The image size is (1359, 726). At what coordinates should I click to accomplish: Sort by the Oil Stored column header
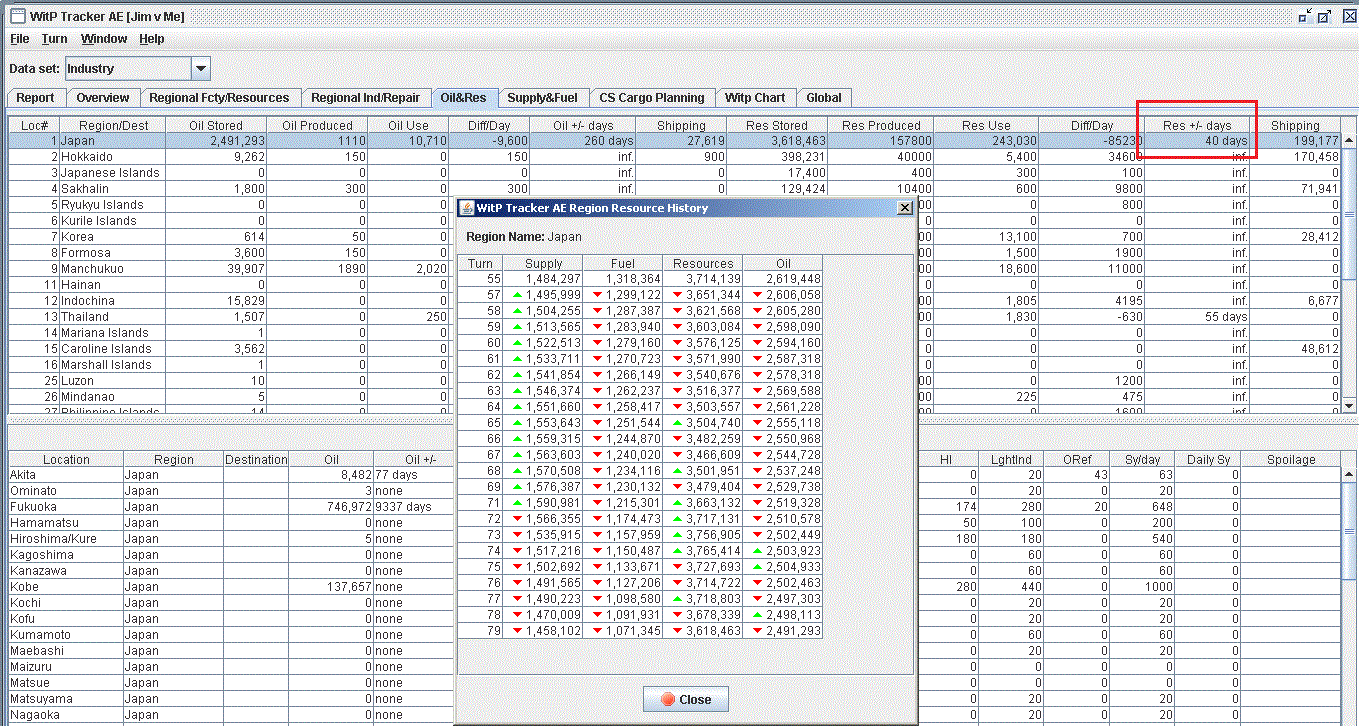tap(216, 125)
